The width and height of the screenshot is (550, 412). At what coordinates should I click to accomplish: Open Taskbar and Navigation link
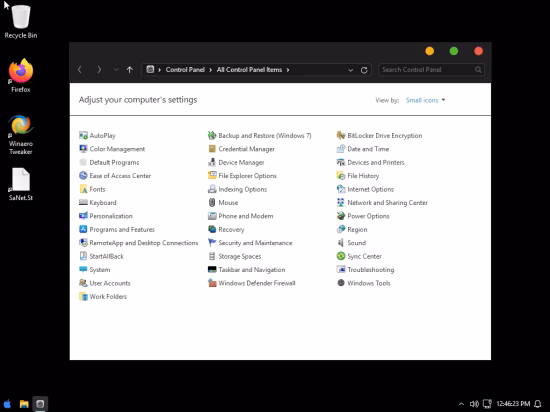(252, 270)
